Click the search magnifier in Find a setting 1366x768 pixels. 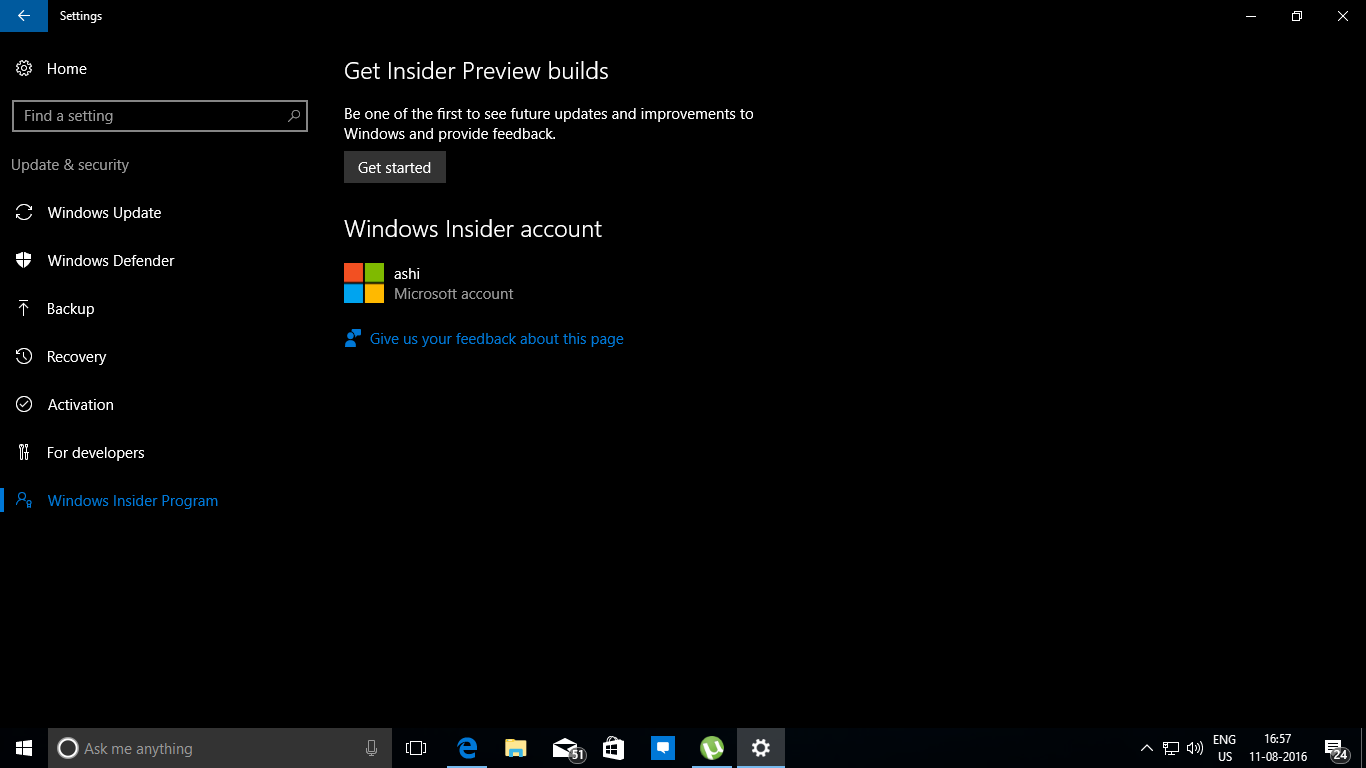pyautogui.click(x=294, y=116)
